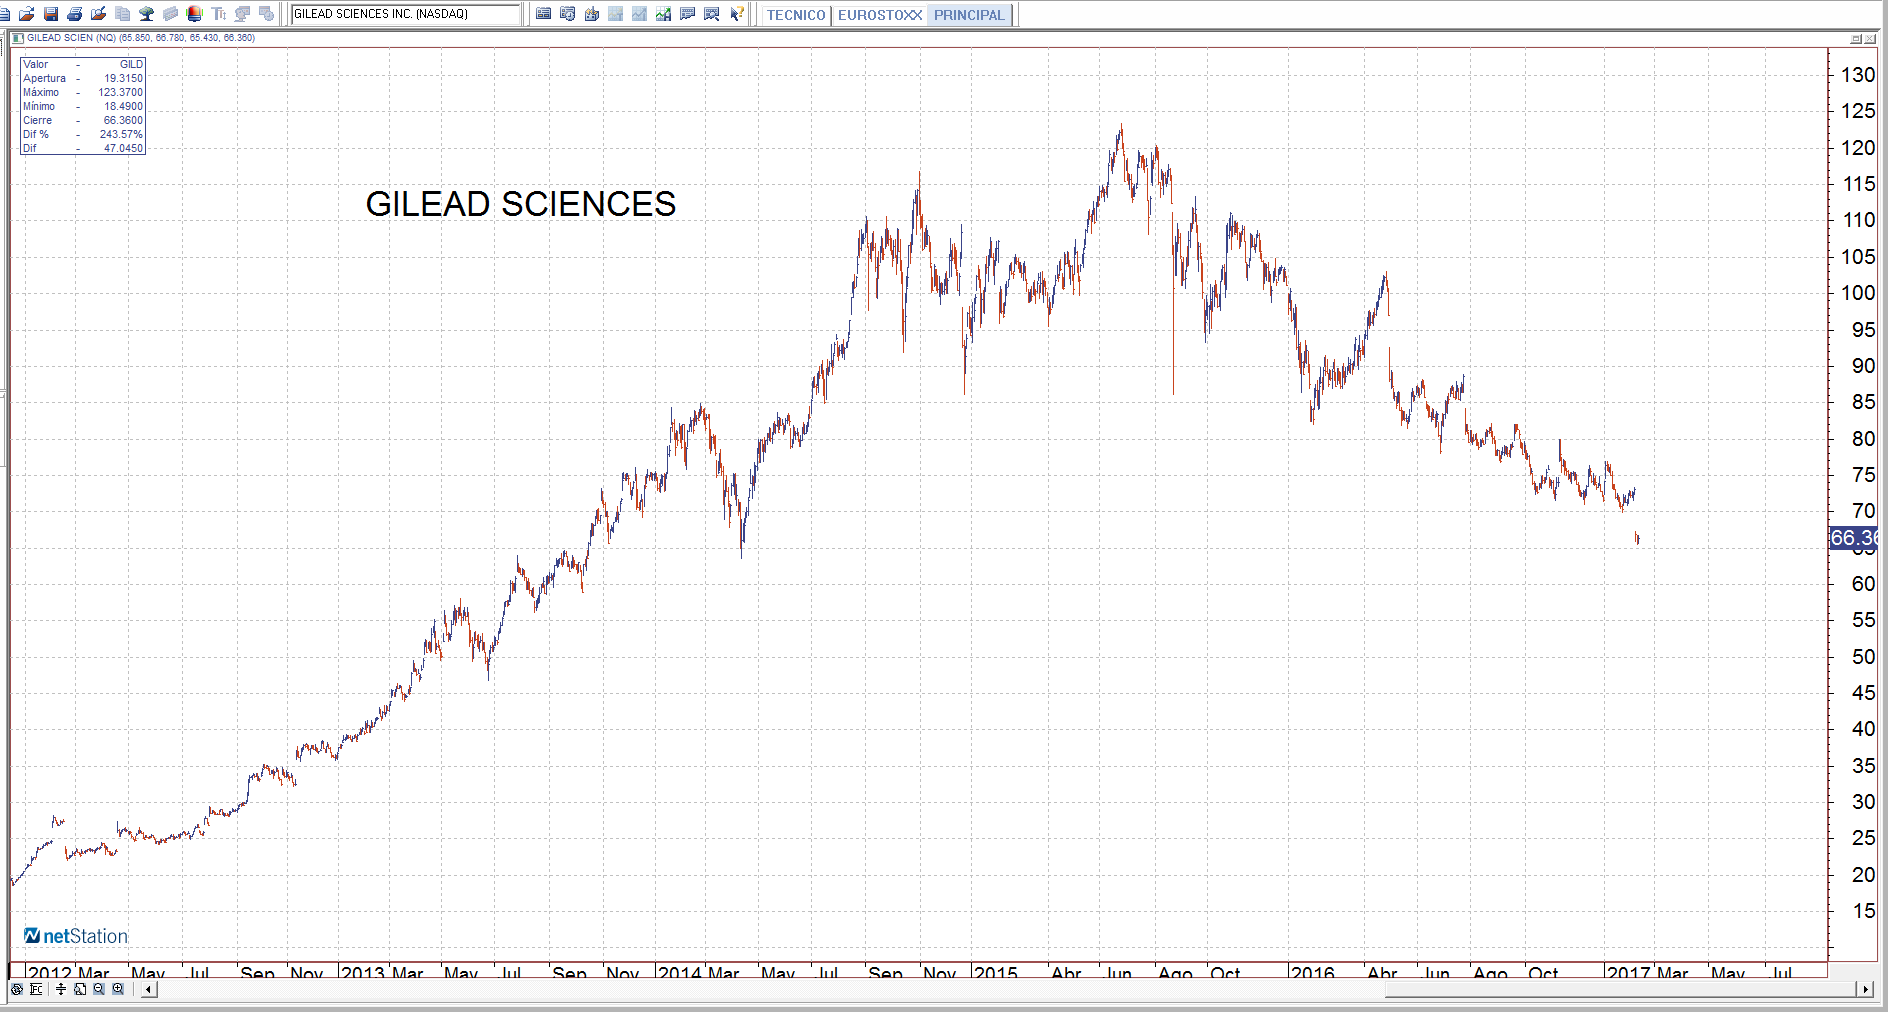1888x1012 pixels.
Task: Click the 66.36 current price label
Action: pyautogui.click(x=1853, y=538)
